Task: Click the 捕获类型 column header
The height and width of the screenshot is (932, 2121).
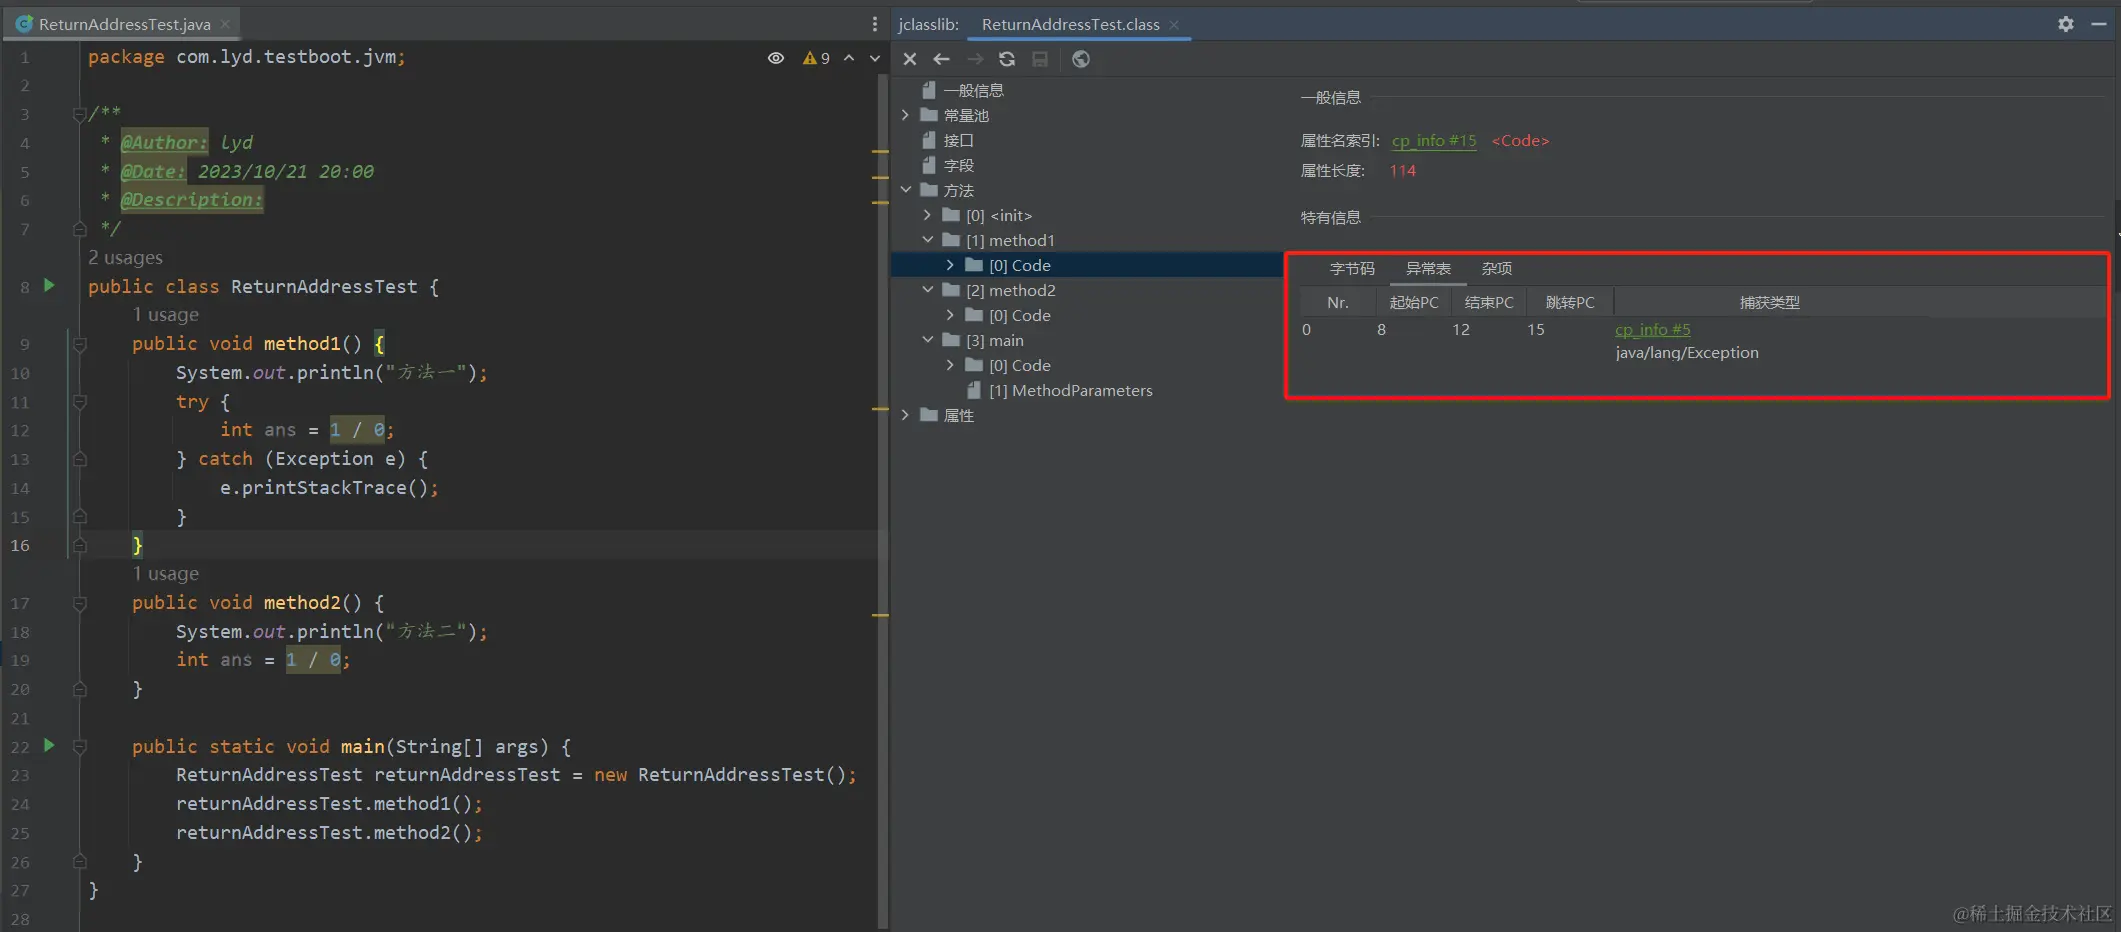Action: 1769,302
